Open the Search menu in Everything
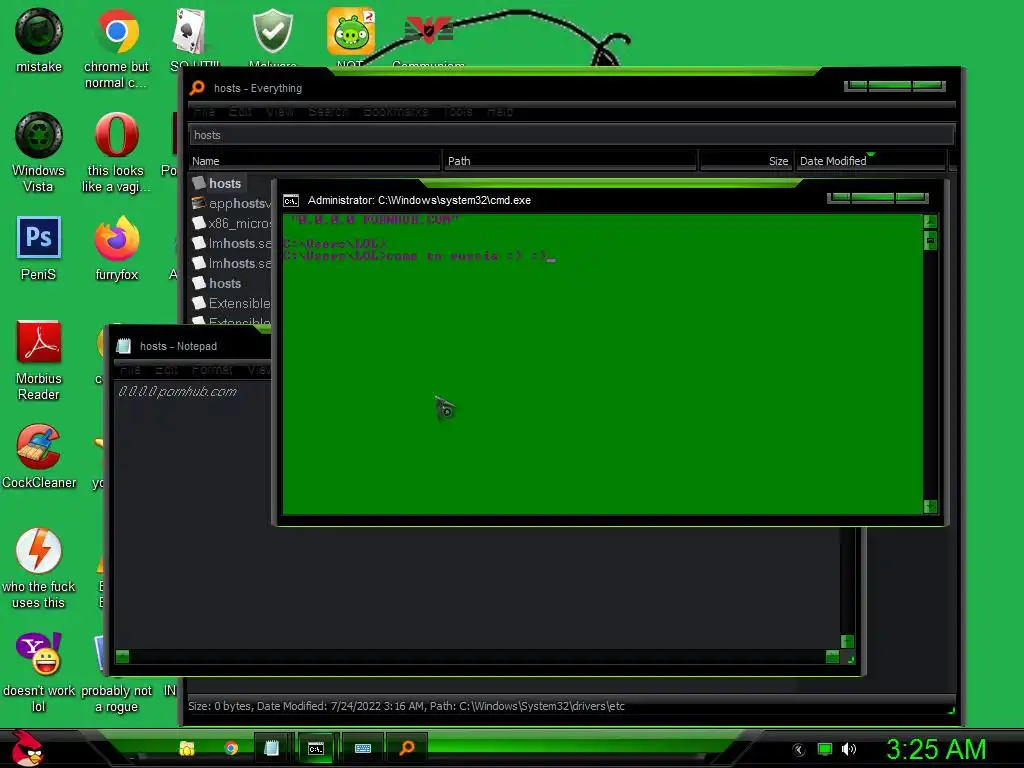This screenshot has height=768, width=1024. [x=328, y=111]
